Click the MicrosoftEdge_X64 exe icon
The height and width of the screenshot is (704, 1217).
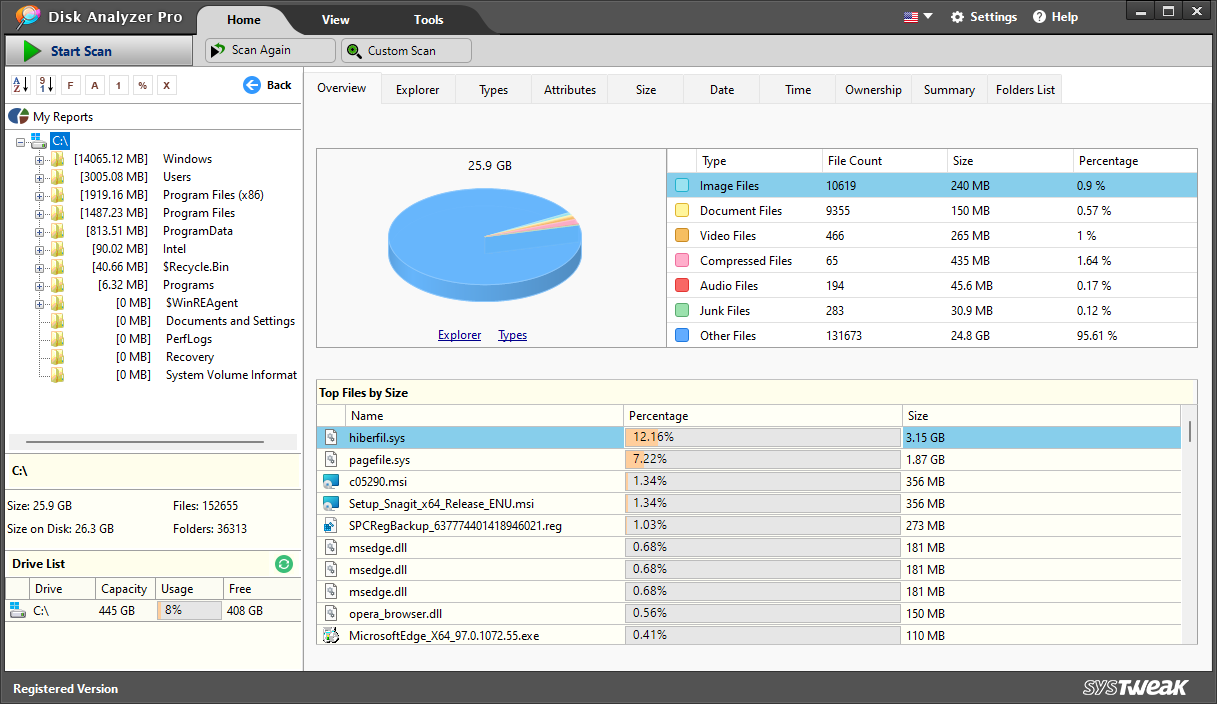pyautogui.click(x=331, y=636)
